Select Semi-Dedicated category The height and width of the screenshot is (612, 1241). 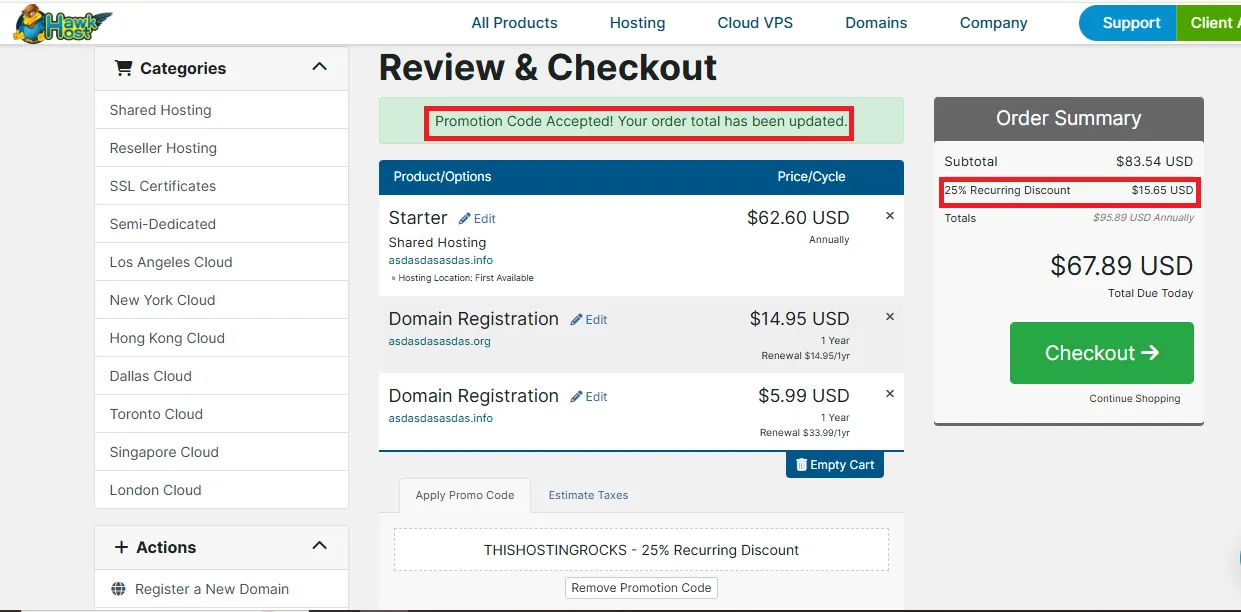pyautogui.click(x=221, y=224)
